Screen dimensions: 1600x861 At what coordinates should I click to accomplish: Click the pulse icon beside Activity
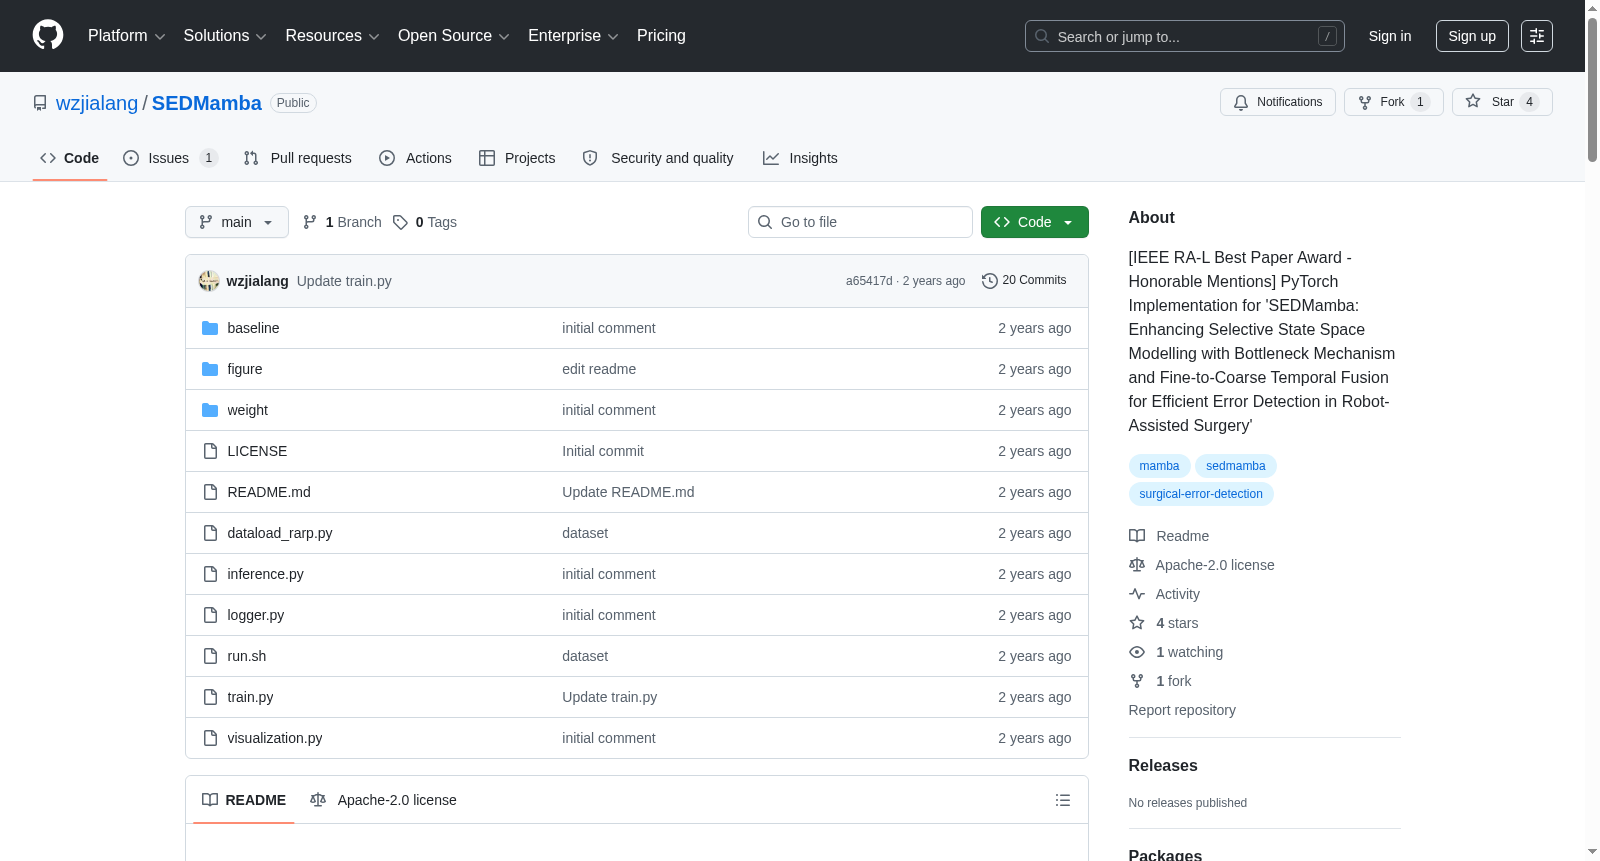(x=1137, y=594)
